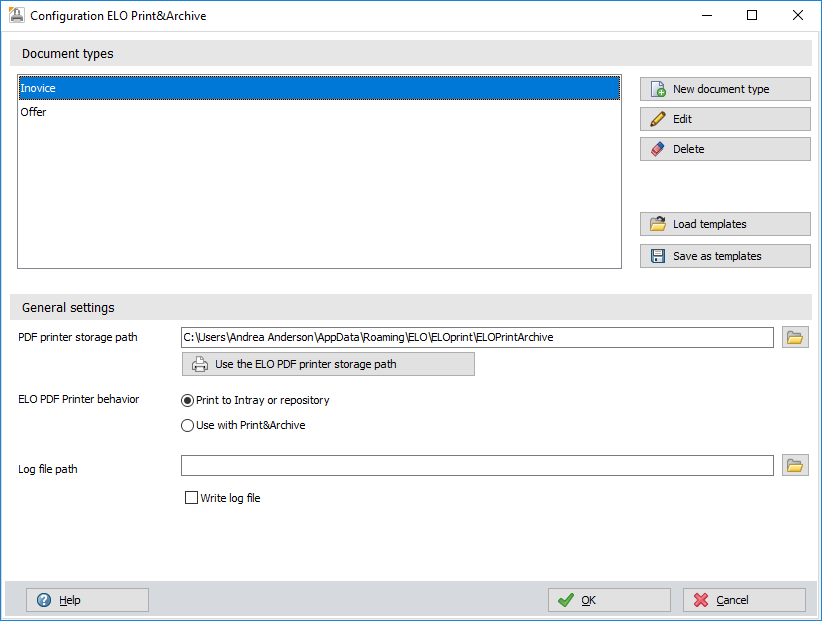The image size is (822, 621).
Task: Click the PDF printer storage path field
Action: [477, 337]
